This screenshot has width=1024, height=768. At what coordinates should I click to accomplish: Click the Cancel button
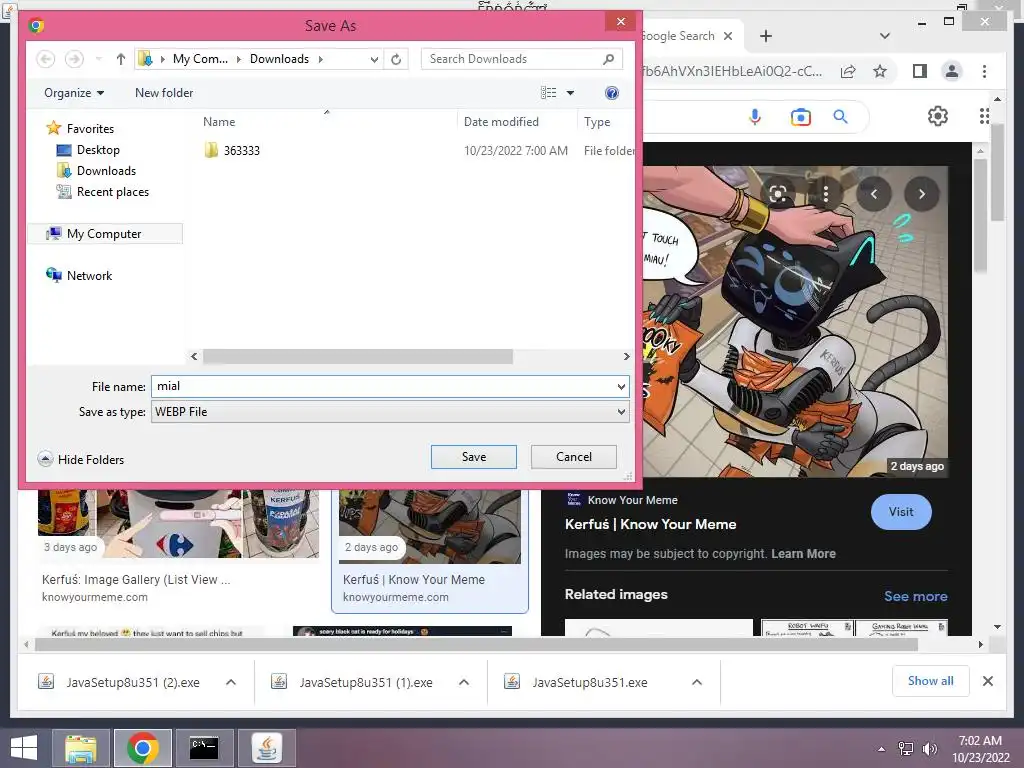point(573,457)
